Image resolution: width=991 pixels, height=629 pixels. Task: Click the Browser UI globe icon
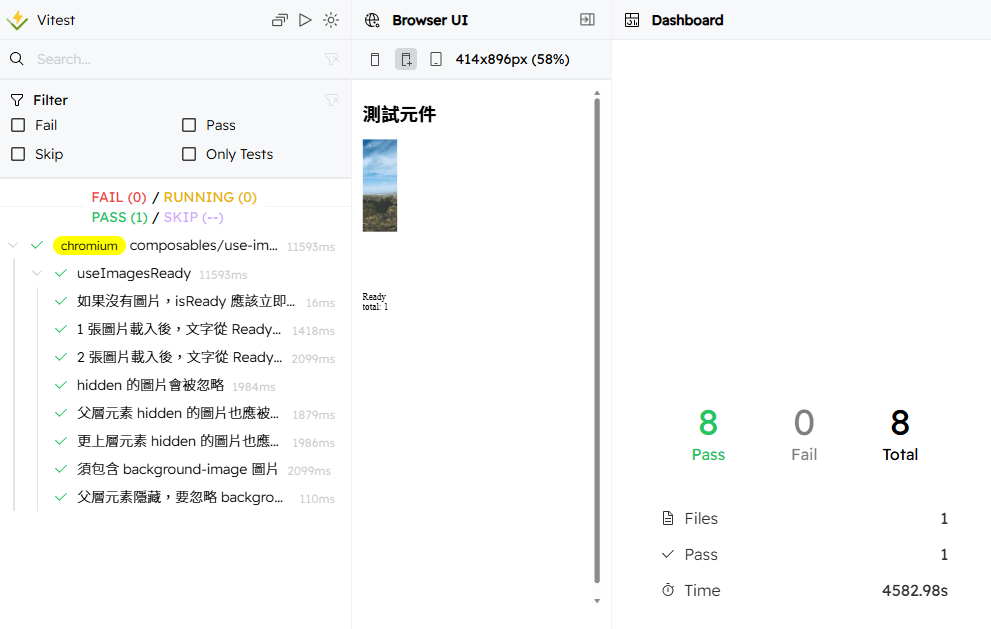(x=372, y=19)
